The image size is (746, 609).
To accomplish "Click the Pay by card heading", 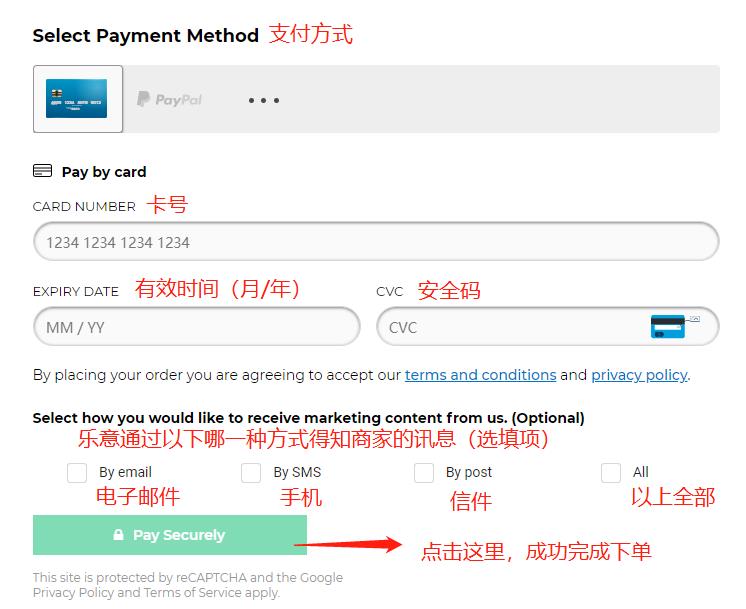I will (x=103, y=172).
